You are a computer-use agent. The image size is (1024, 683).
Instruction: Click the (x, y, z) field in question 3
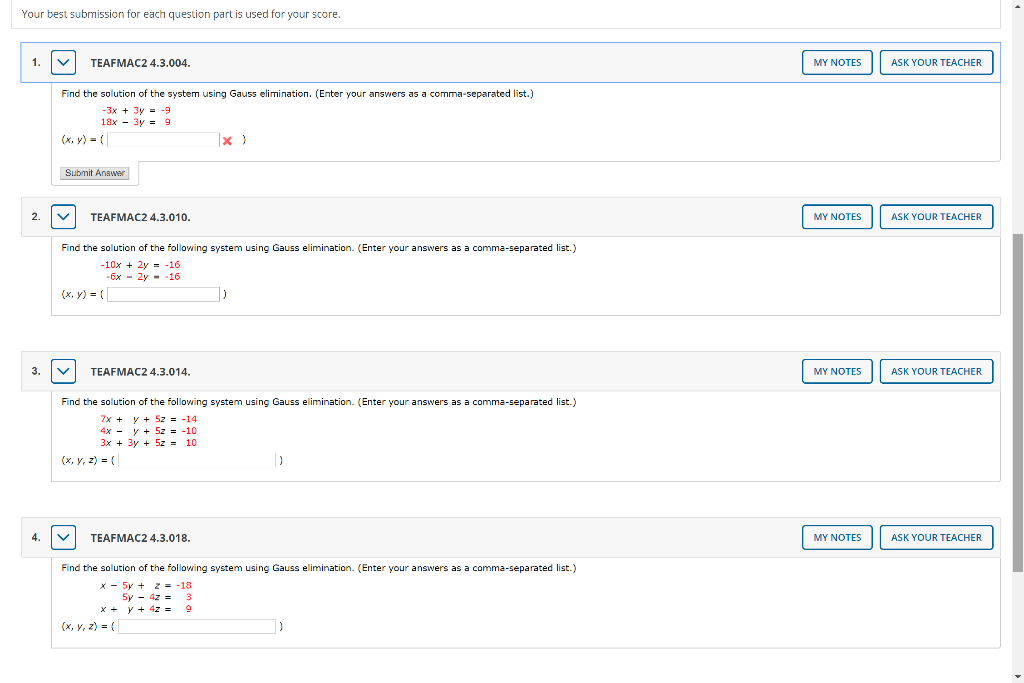pos(197,460)
